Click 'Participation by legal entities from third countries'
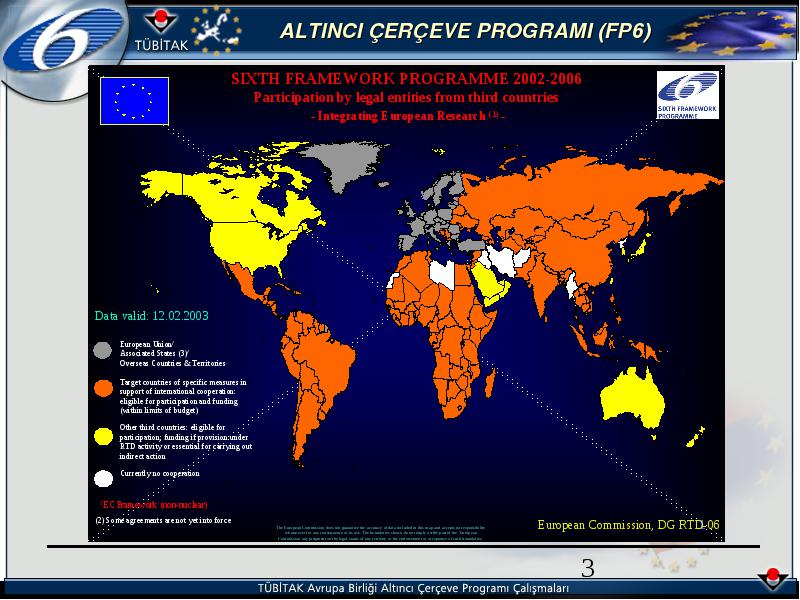The width and height of the screenshot is (800, 600). coord(406,97)
